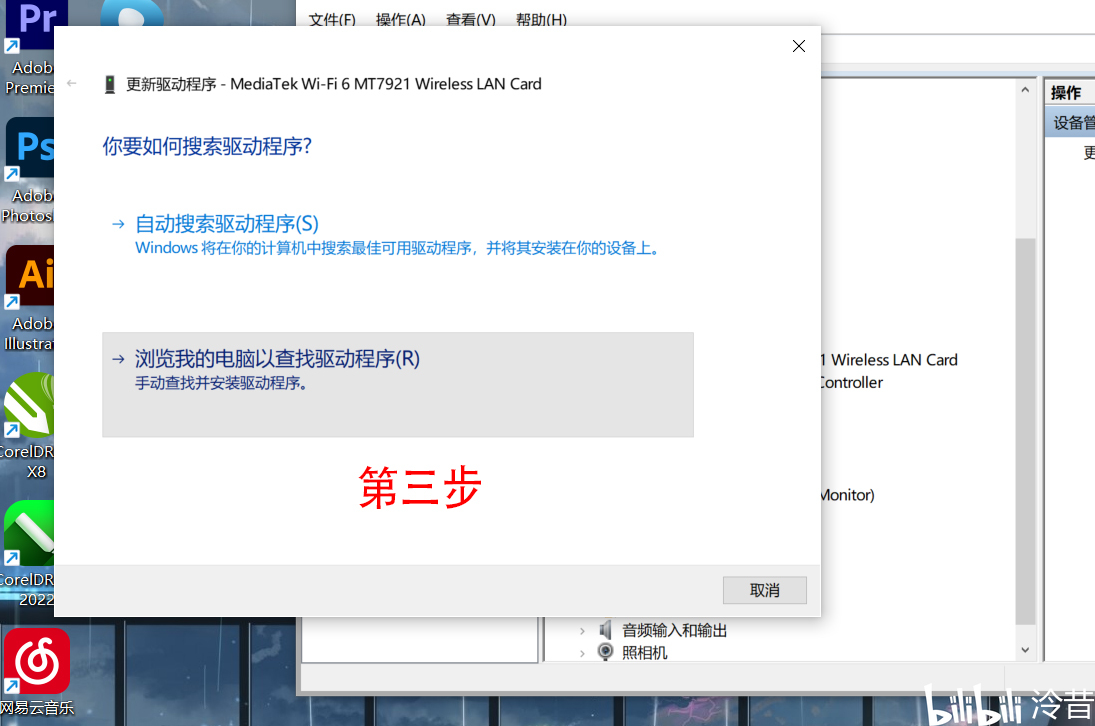Open the 操作(A) menu in Device Manager
This screenshot has height=726, width=1095.
[x=401, y=20]
